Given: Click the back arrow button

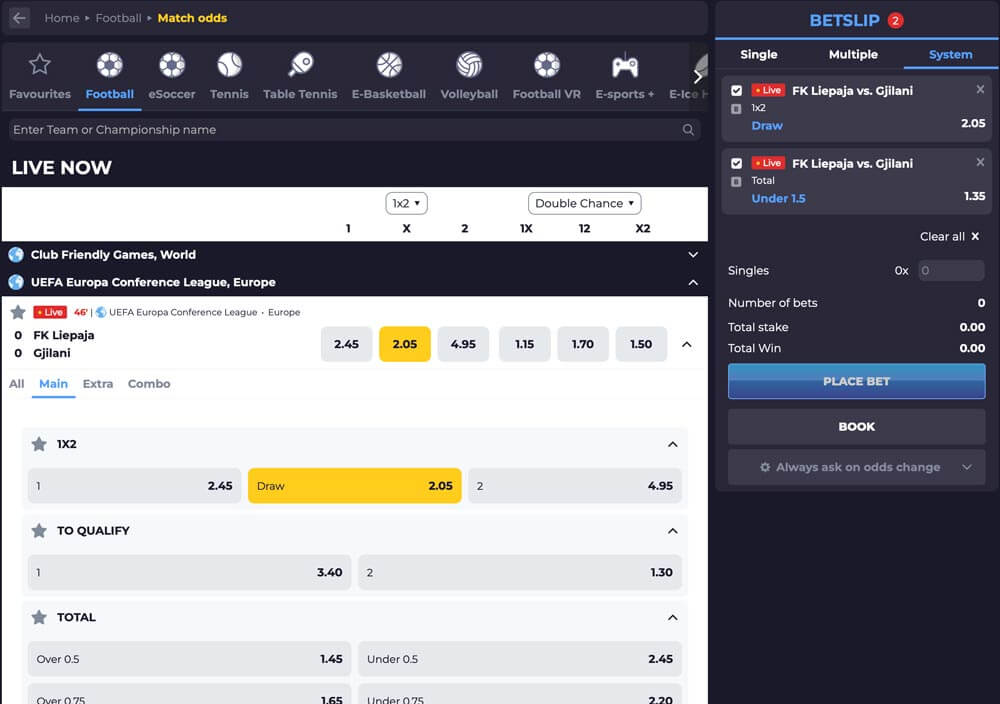Looking at the screenshot, I should (19, 18).
